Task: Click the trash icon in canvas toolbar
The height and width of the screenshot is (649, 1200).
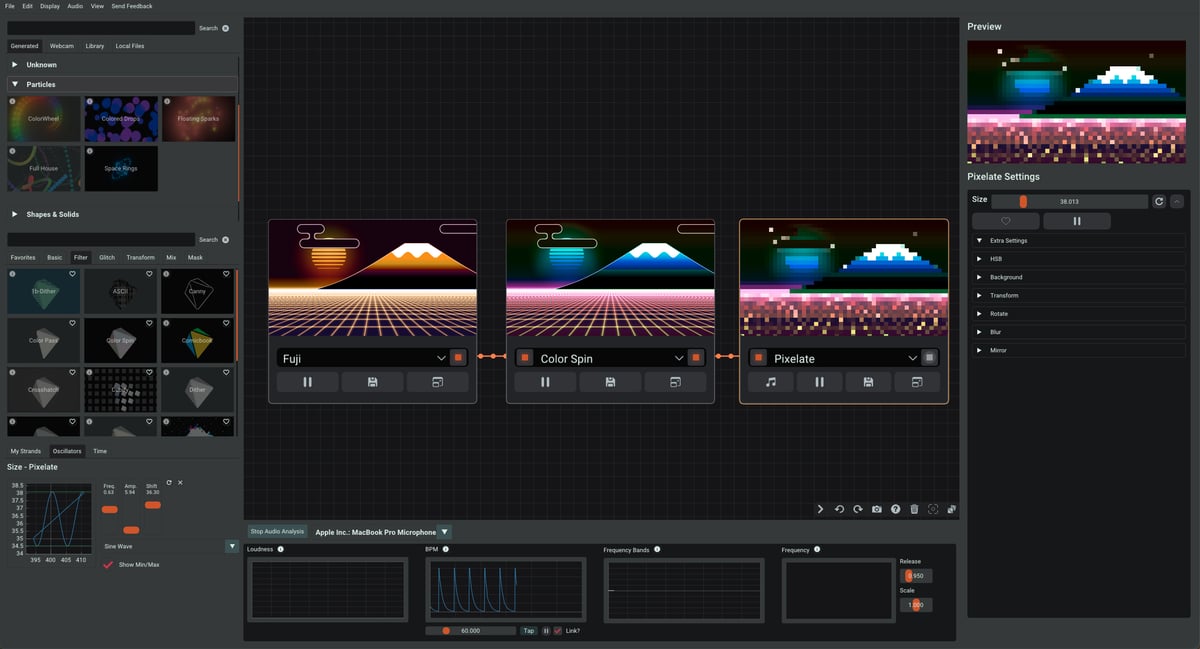Action: pyautogui.click(x=914, y=509)
